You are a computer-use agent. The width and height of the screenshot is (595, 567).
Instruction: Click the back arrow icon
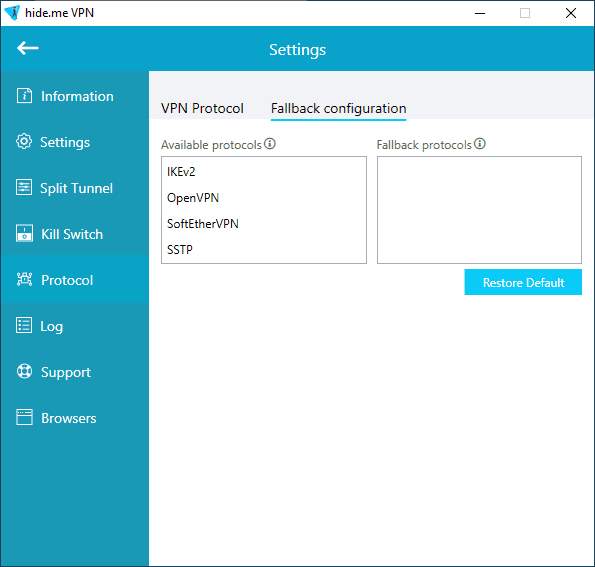(28, 48)
